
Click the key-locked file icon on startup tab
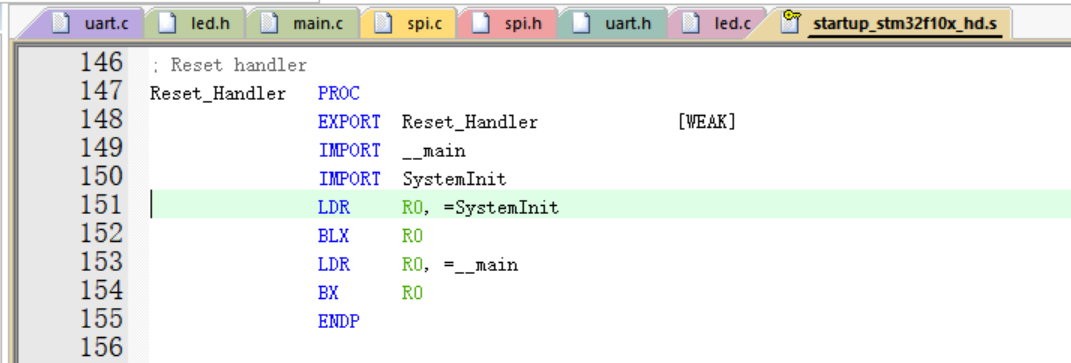tap(790, 22)
